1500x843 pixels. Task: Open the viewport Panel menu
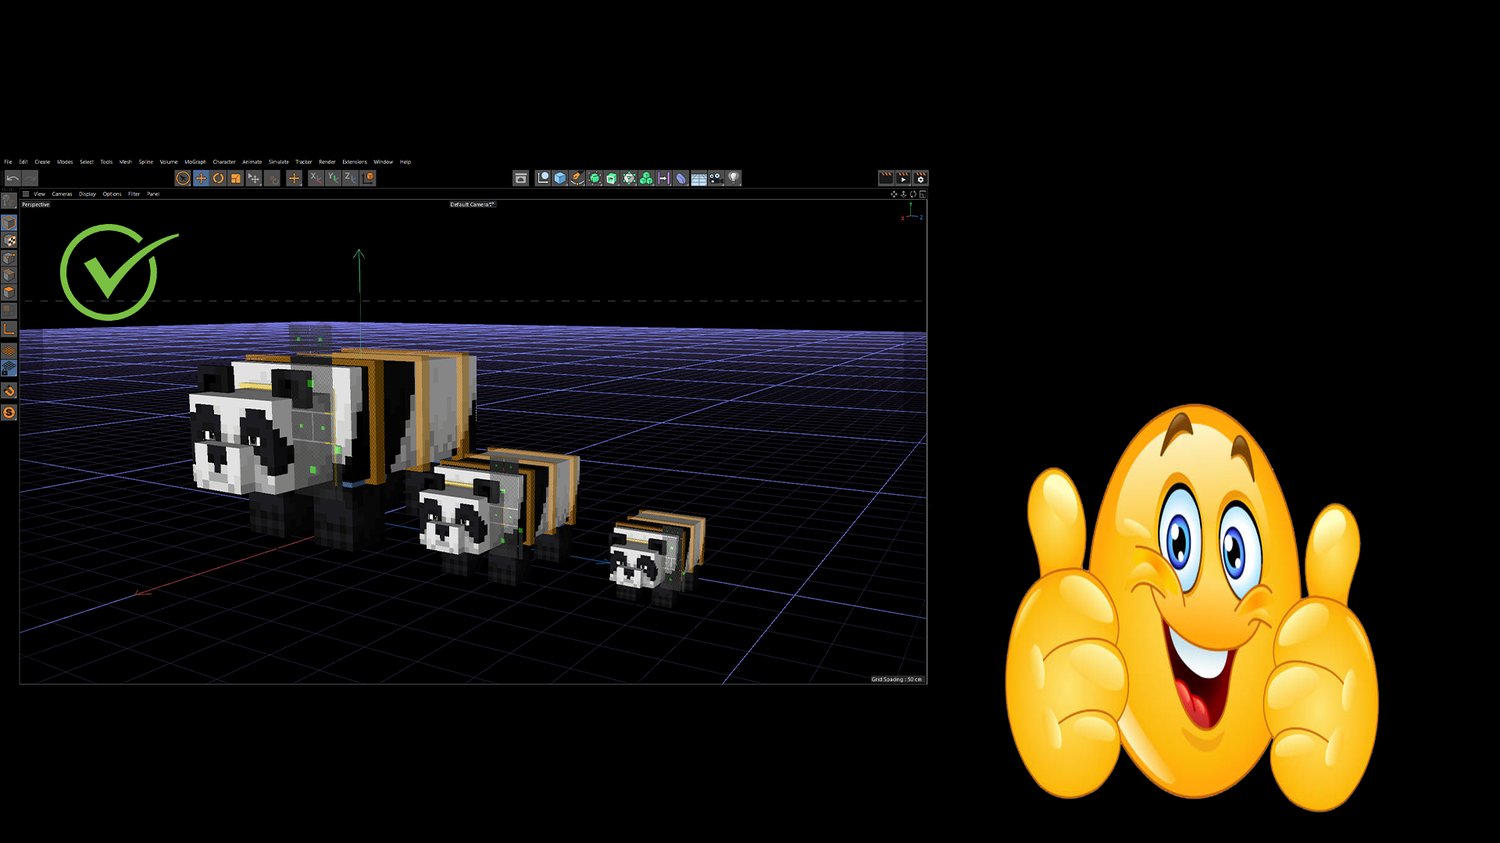pyautogui.click(x=153, y=194)
